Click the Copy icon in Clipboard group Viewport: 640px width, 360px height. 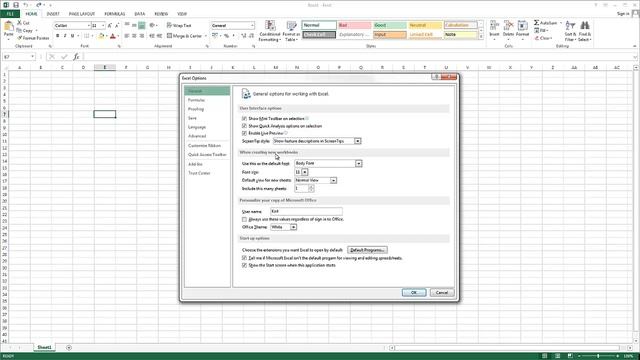tap(19, 31)
